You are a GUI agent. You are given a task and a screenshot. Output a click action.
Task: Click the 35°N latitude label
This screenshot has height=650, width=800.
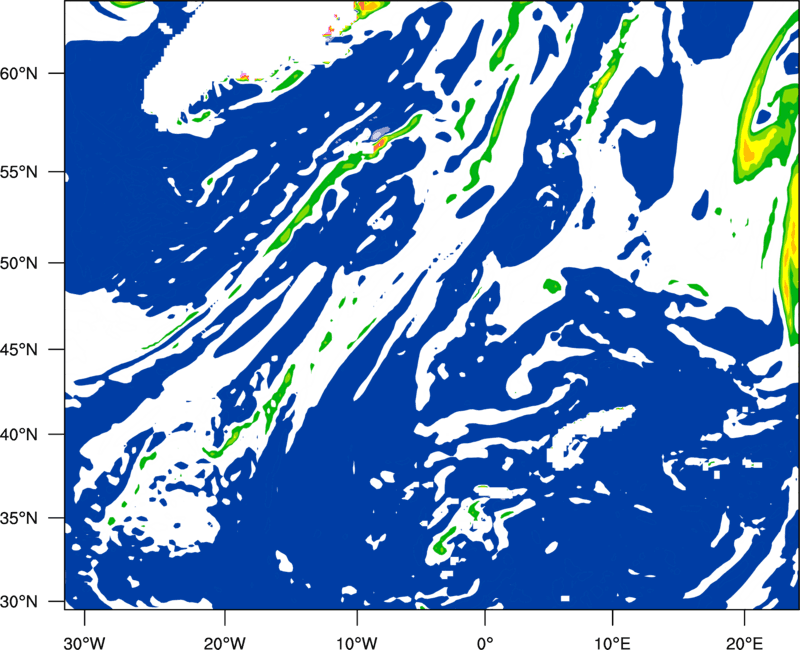click(19, 518)
